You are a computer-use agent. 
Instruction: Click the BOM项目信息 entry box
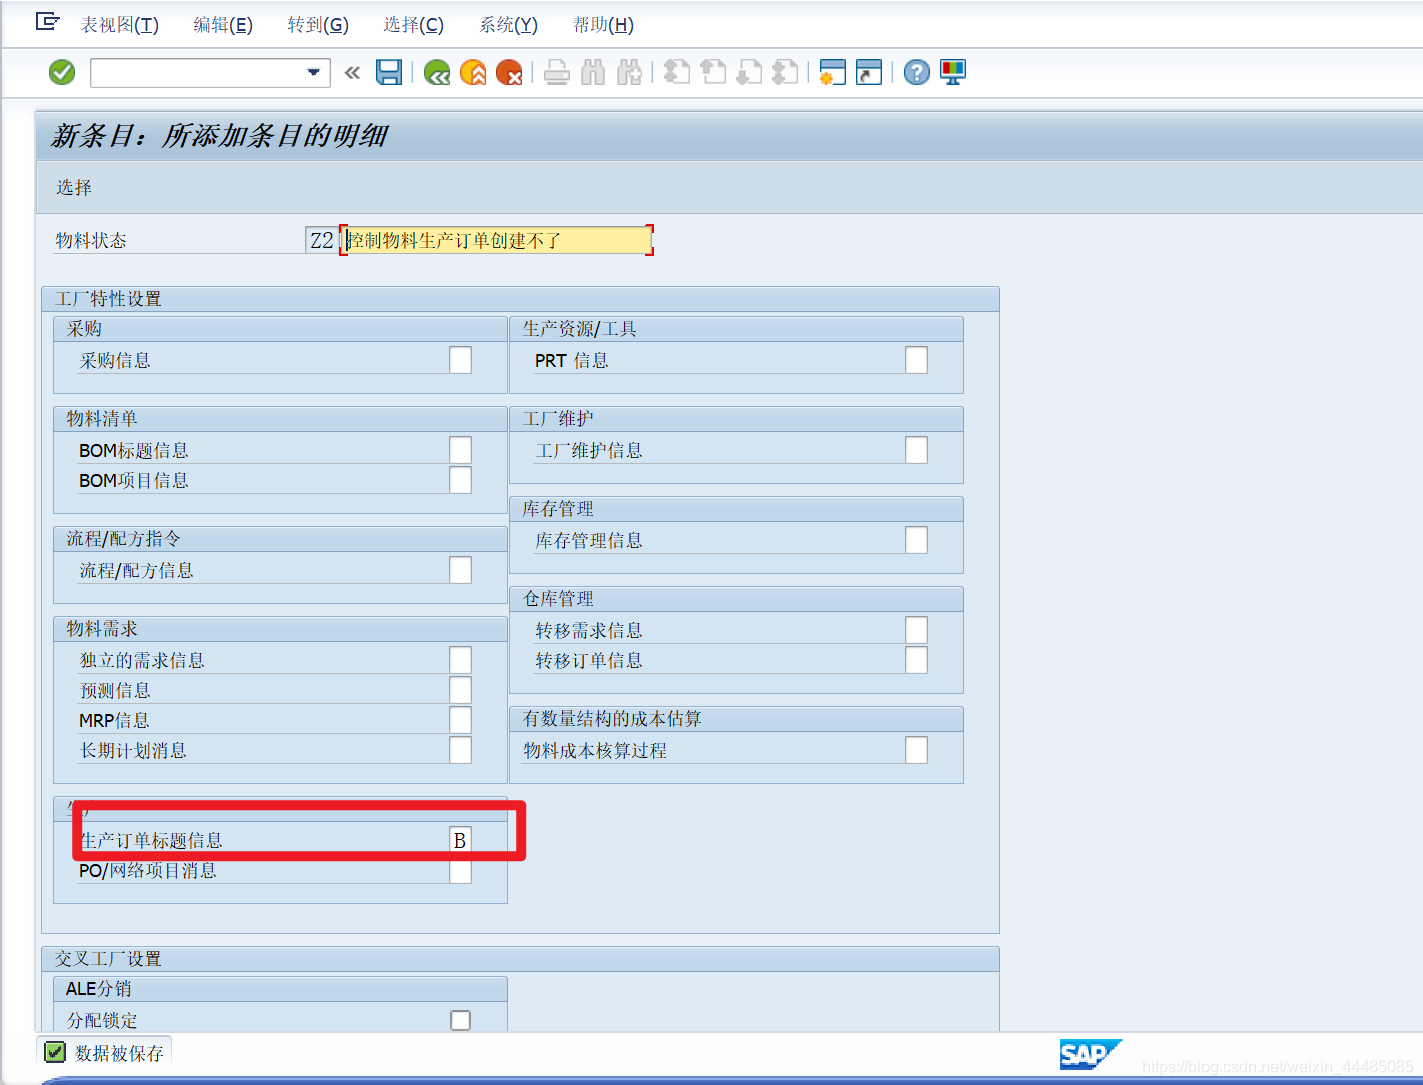click(460, 480)
